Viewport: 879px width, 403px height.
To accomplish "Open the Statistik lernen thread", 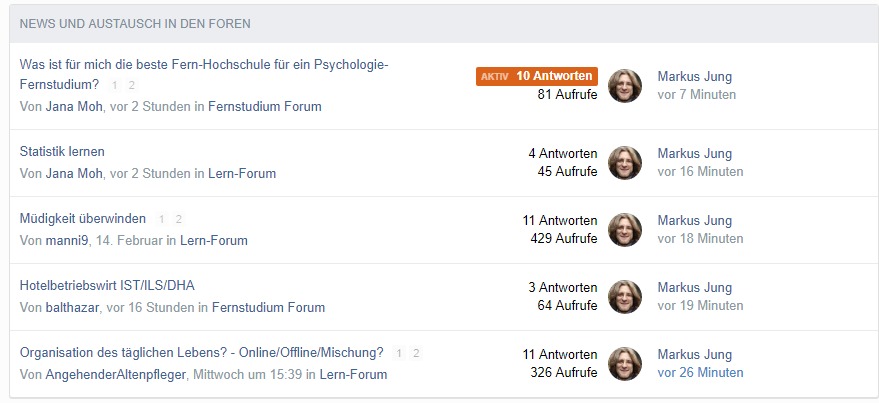I will coord(62,152).
